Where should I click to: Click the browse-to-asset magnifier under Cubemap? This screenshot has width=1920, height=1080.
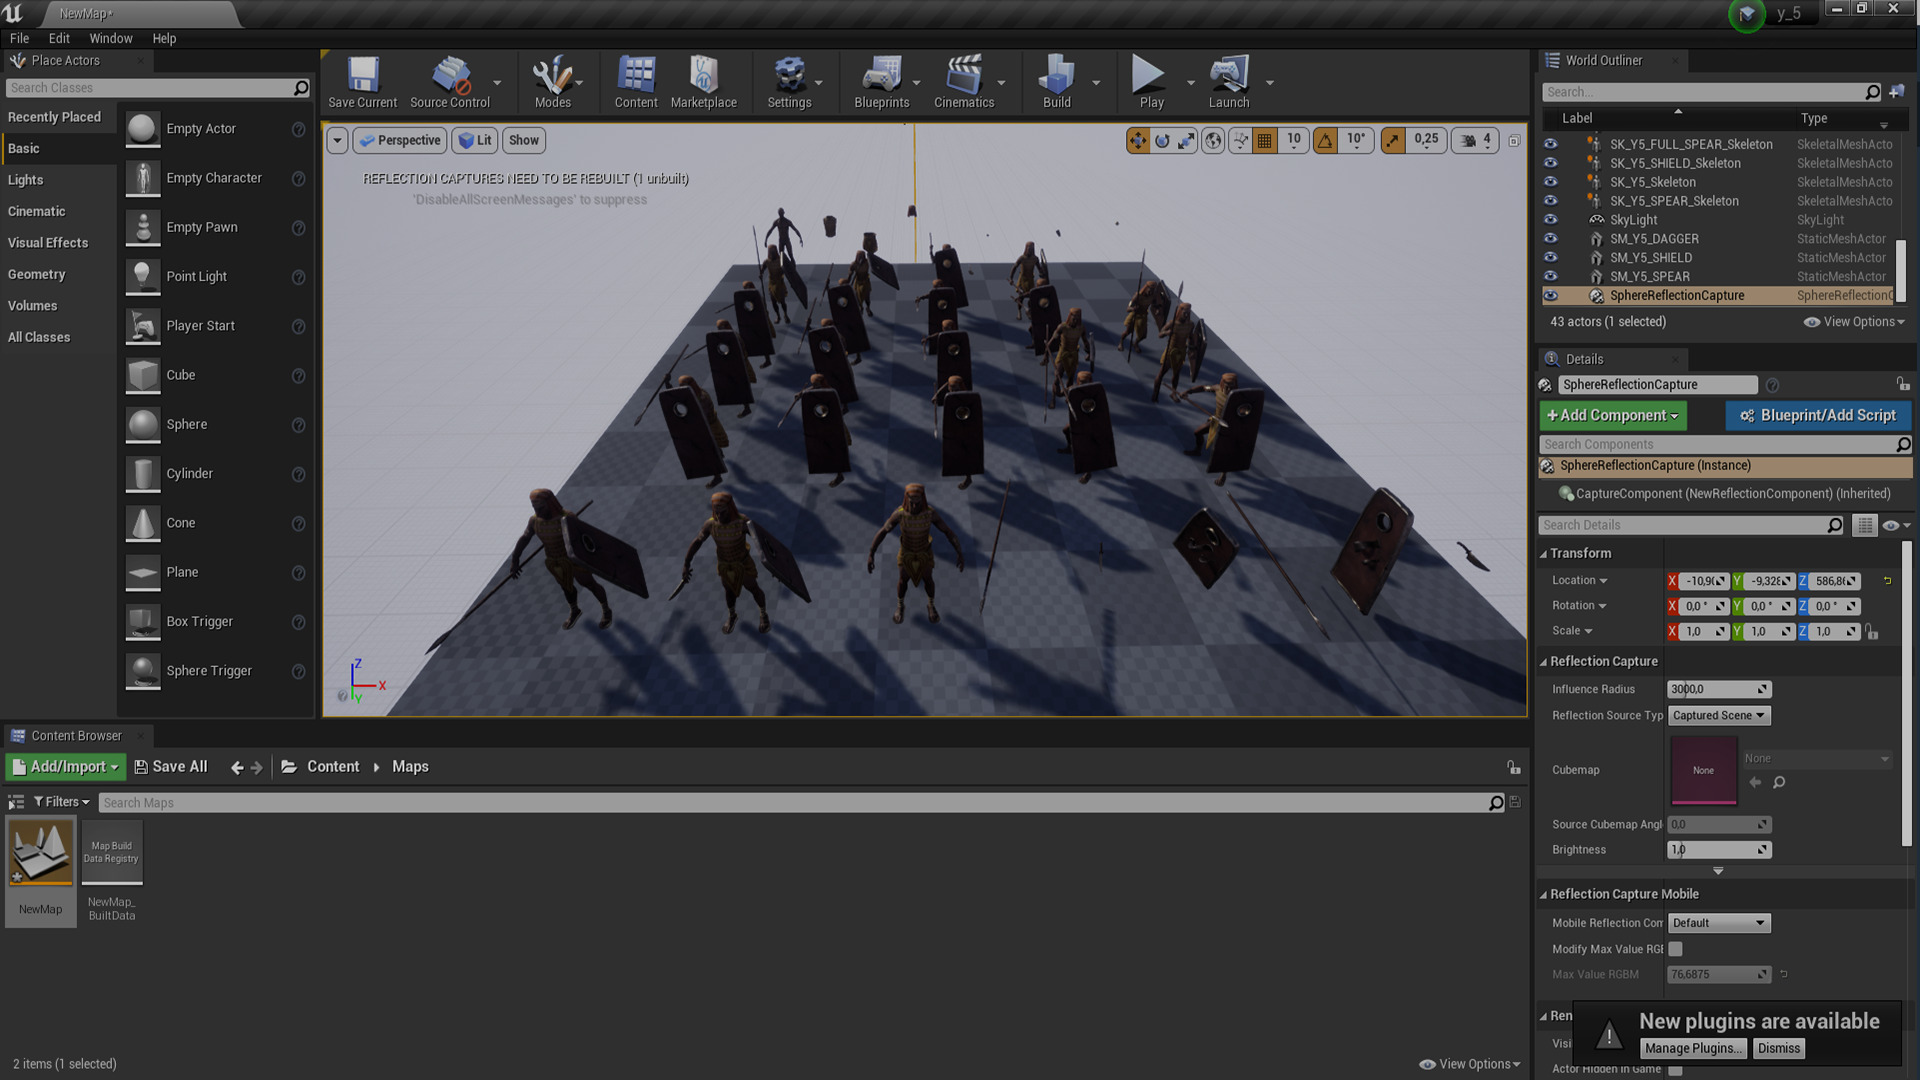[1779, 783]
